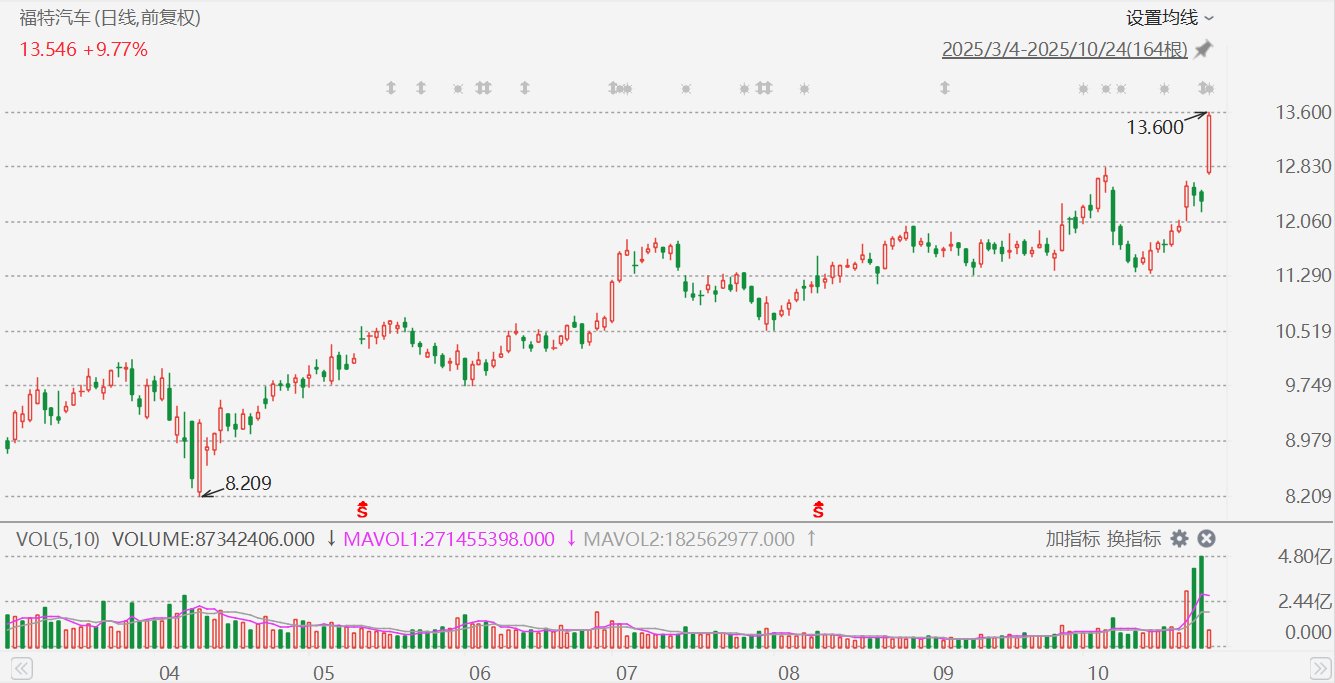Click the horizontal scrollbar track under the chart

tap(667, 667)
